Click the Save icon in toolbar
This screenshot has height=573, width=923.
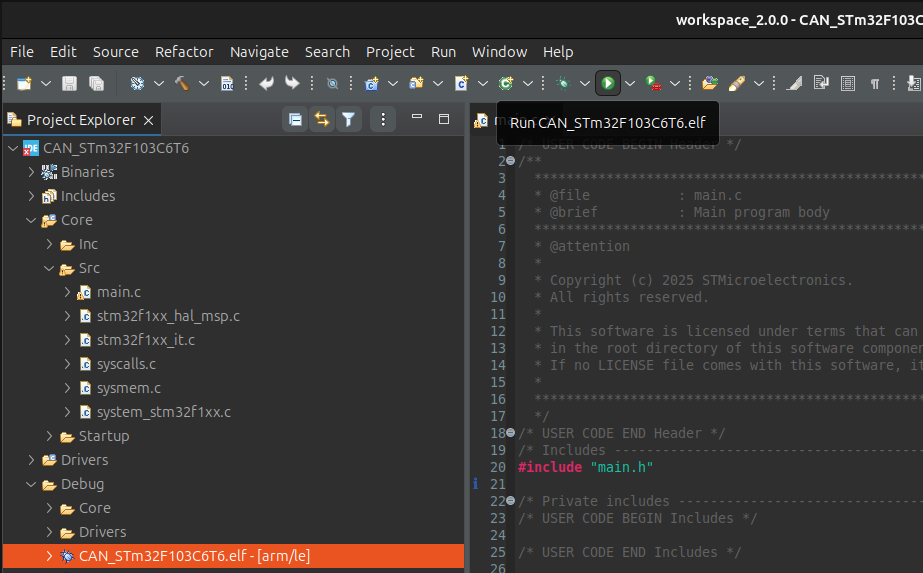pos(70,83)
